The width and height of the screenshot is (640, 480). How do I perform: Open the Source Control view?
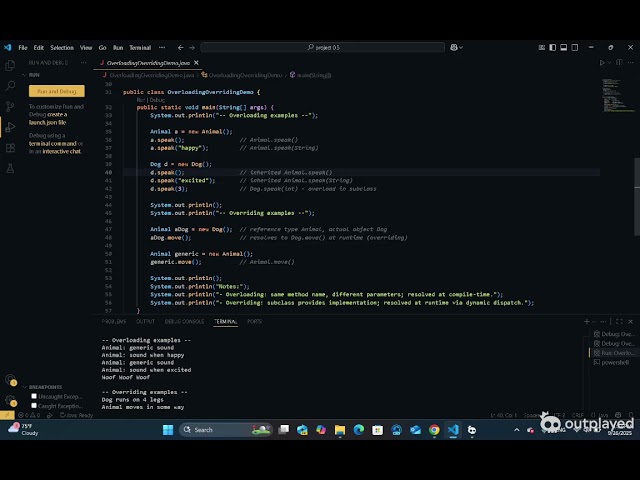(x=10, y=107)
